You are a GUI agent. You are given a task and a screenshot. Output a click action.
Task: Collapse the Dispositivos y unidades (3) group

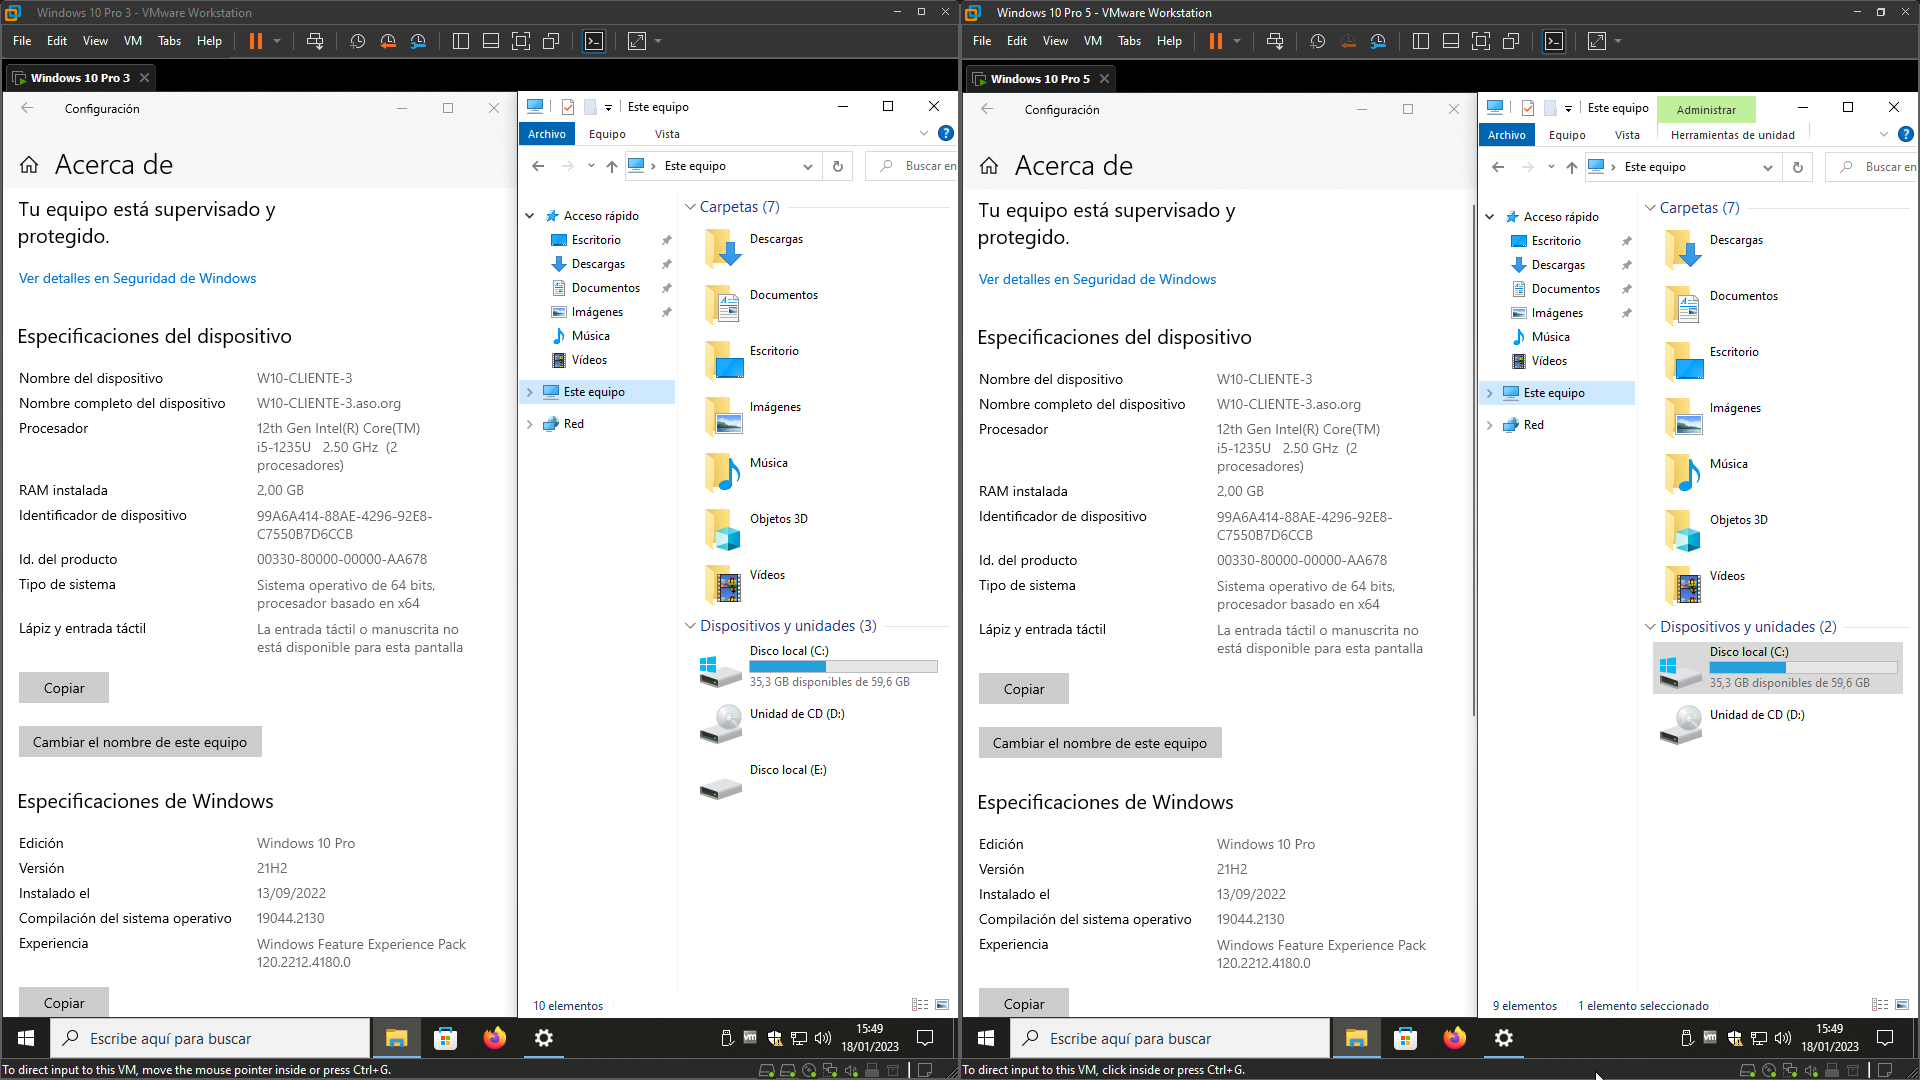(x=690, y=626)
